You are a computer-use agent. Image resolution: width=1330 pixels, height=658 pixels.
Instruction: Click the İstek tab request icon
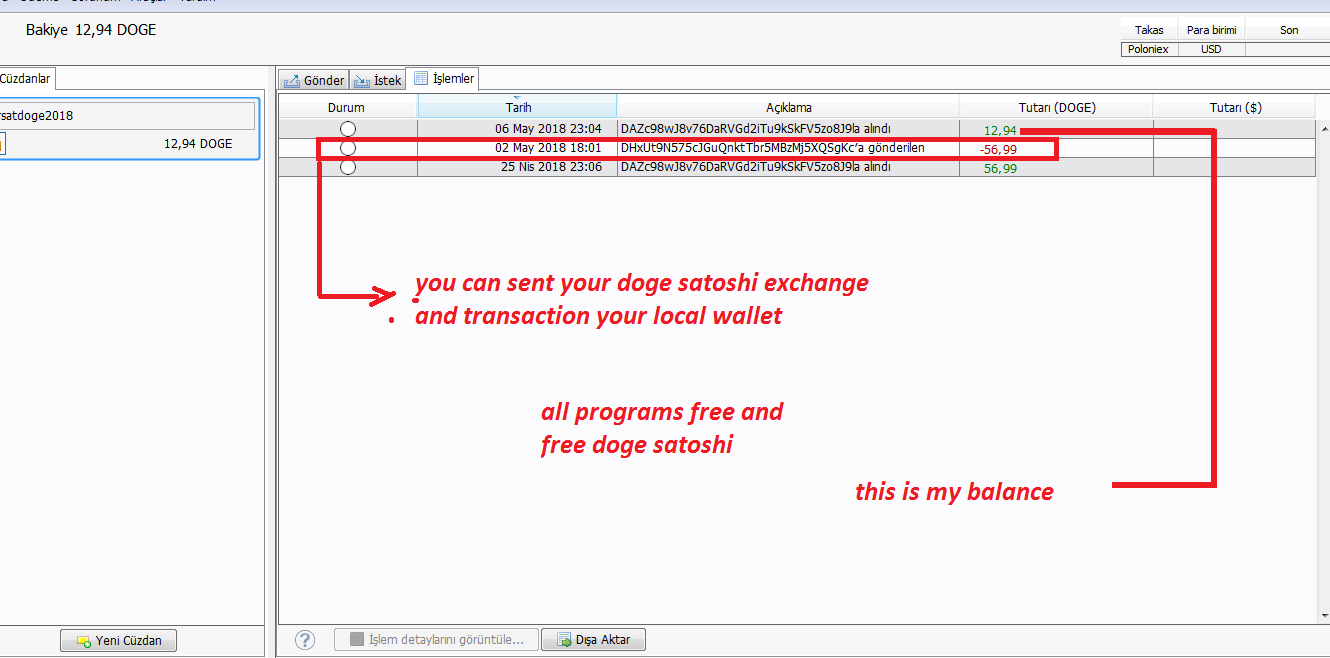click(x=362, y=81)
